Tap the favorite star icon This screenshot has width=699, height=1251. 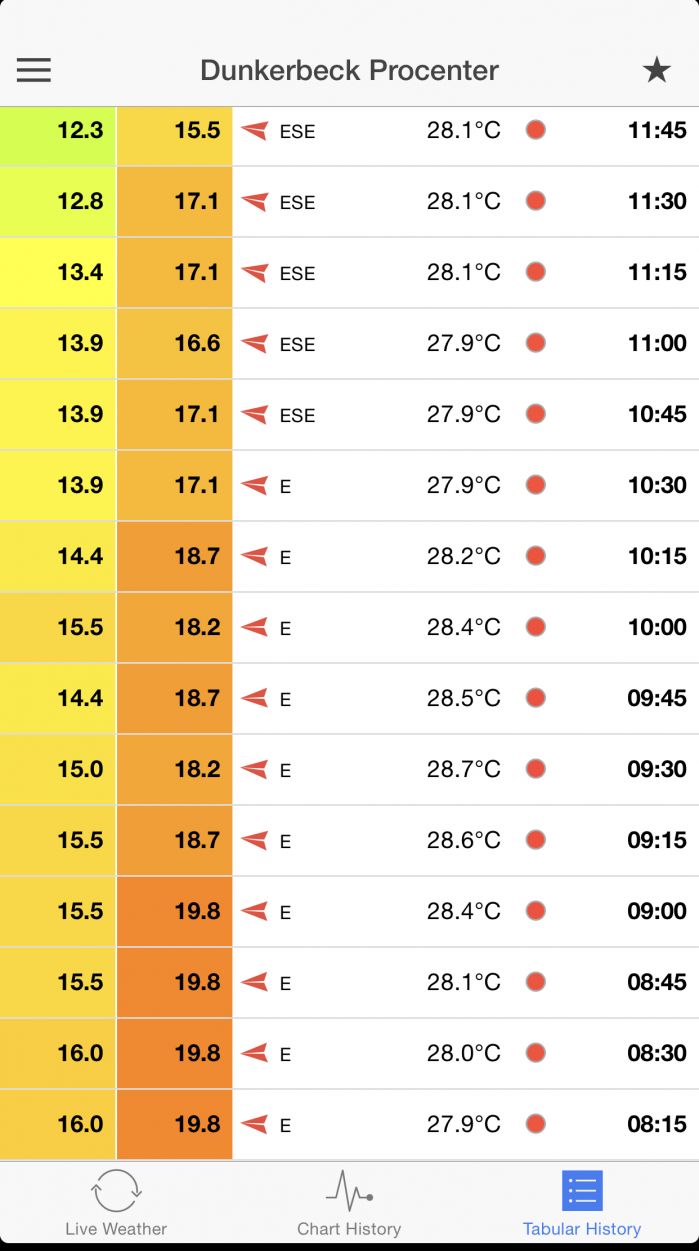(x=656, y=70)
